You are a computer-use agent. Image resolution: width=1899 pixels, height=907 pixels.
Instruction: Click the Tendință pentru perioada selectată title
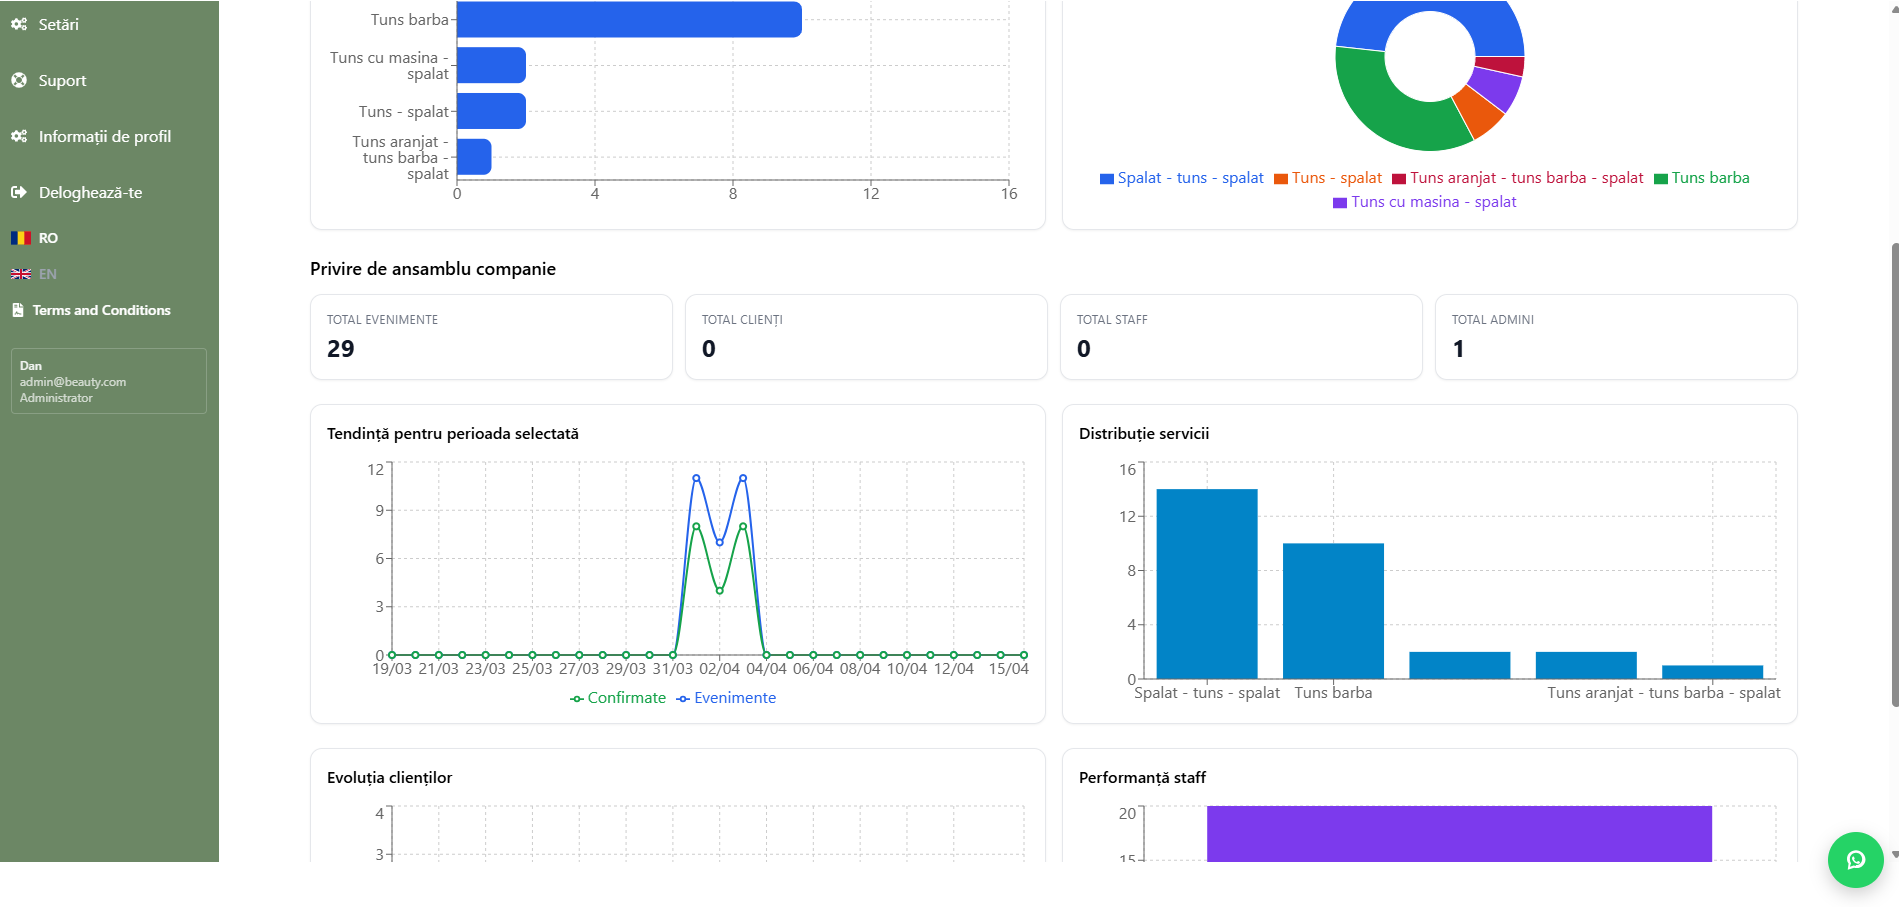point(453,434)
